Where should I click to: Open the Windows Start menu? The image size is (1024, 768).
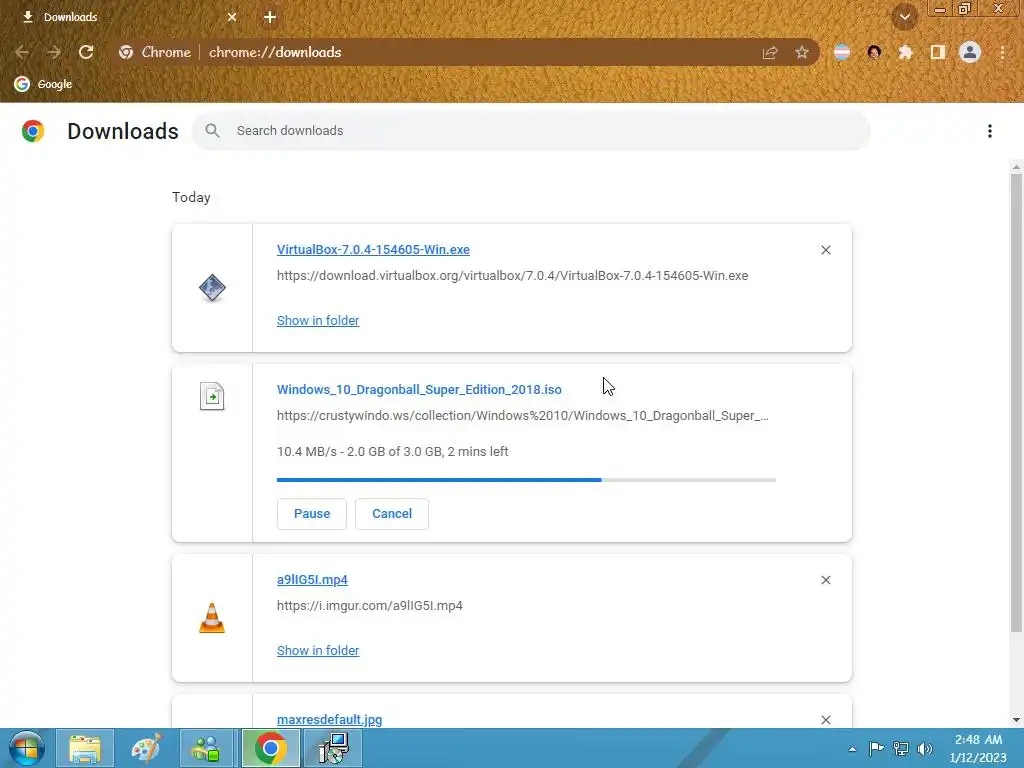[26, 748]
